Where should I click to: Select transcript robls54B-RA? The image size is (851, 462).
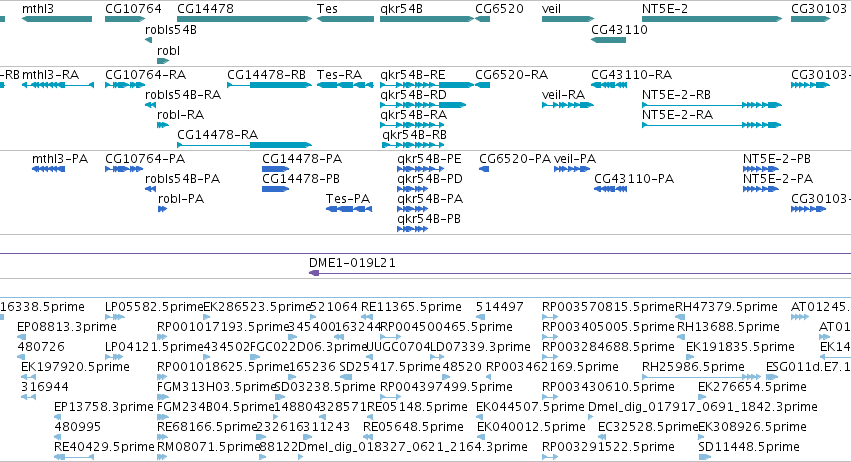150,105
